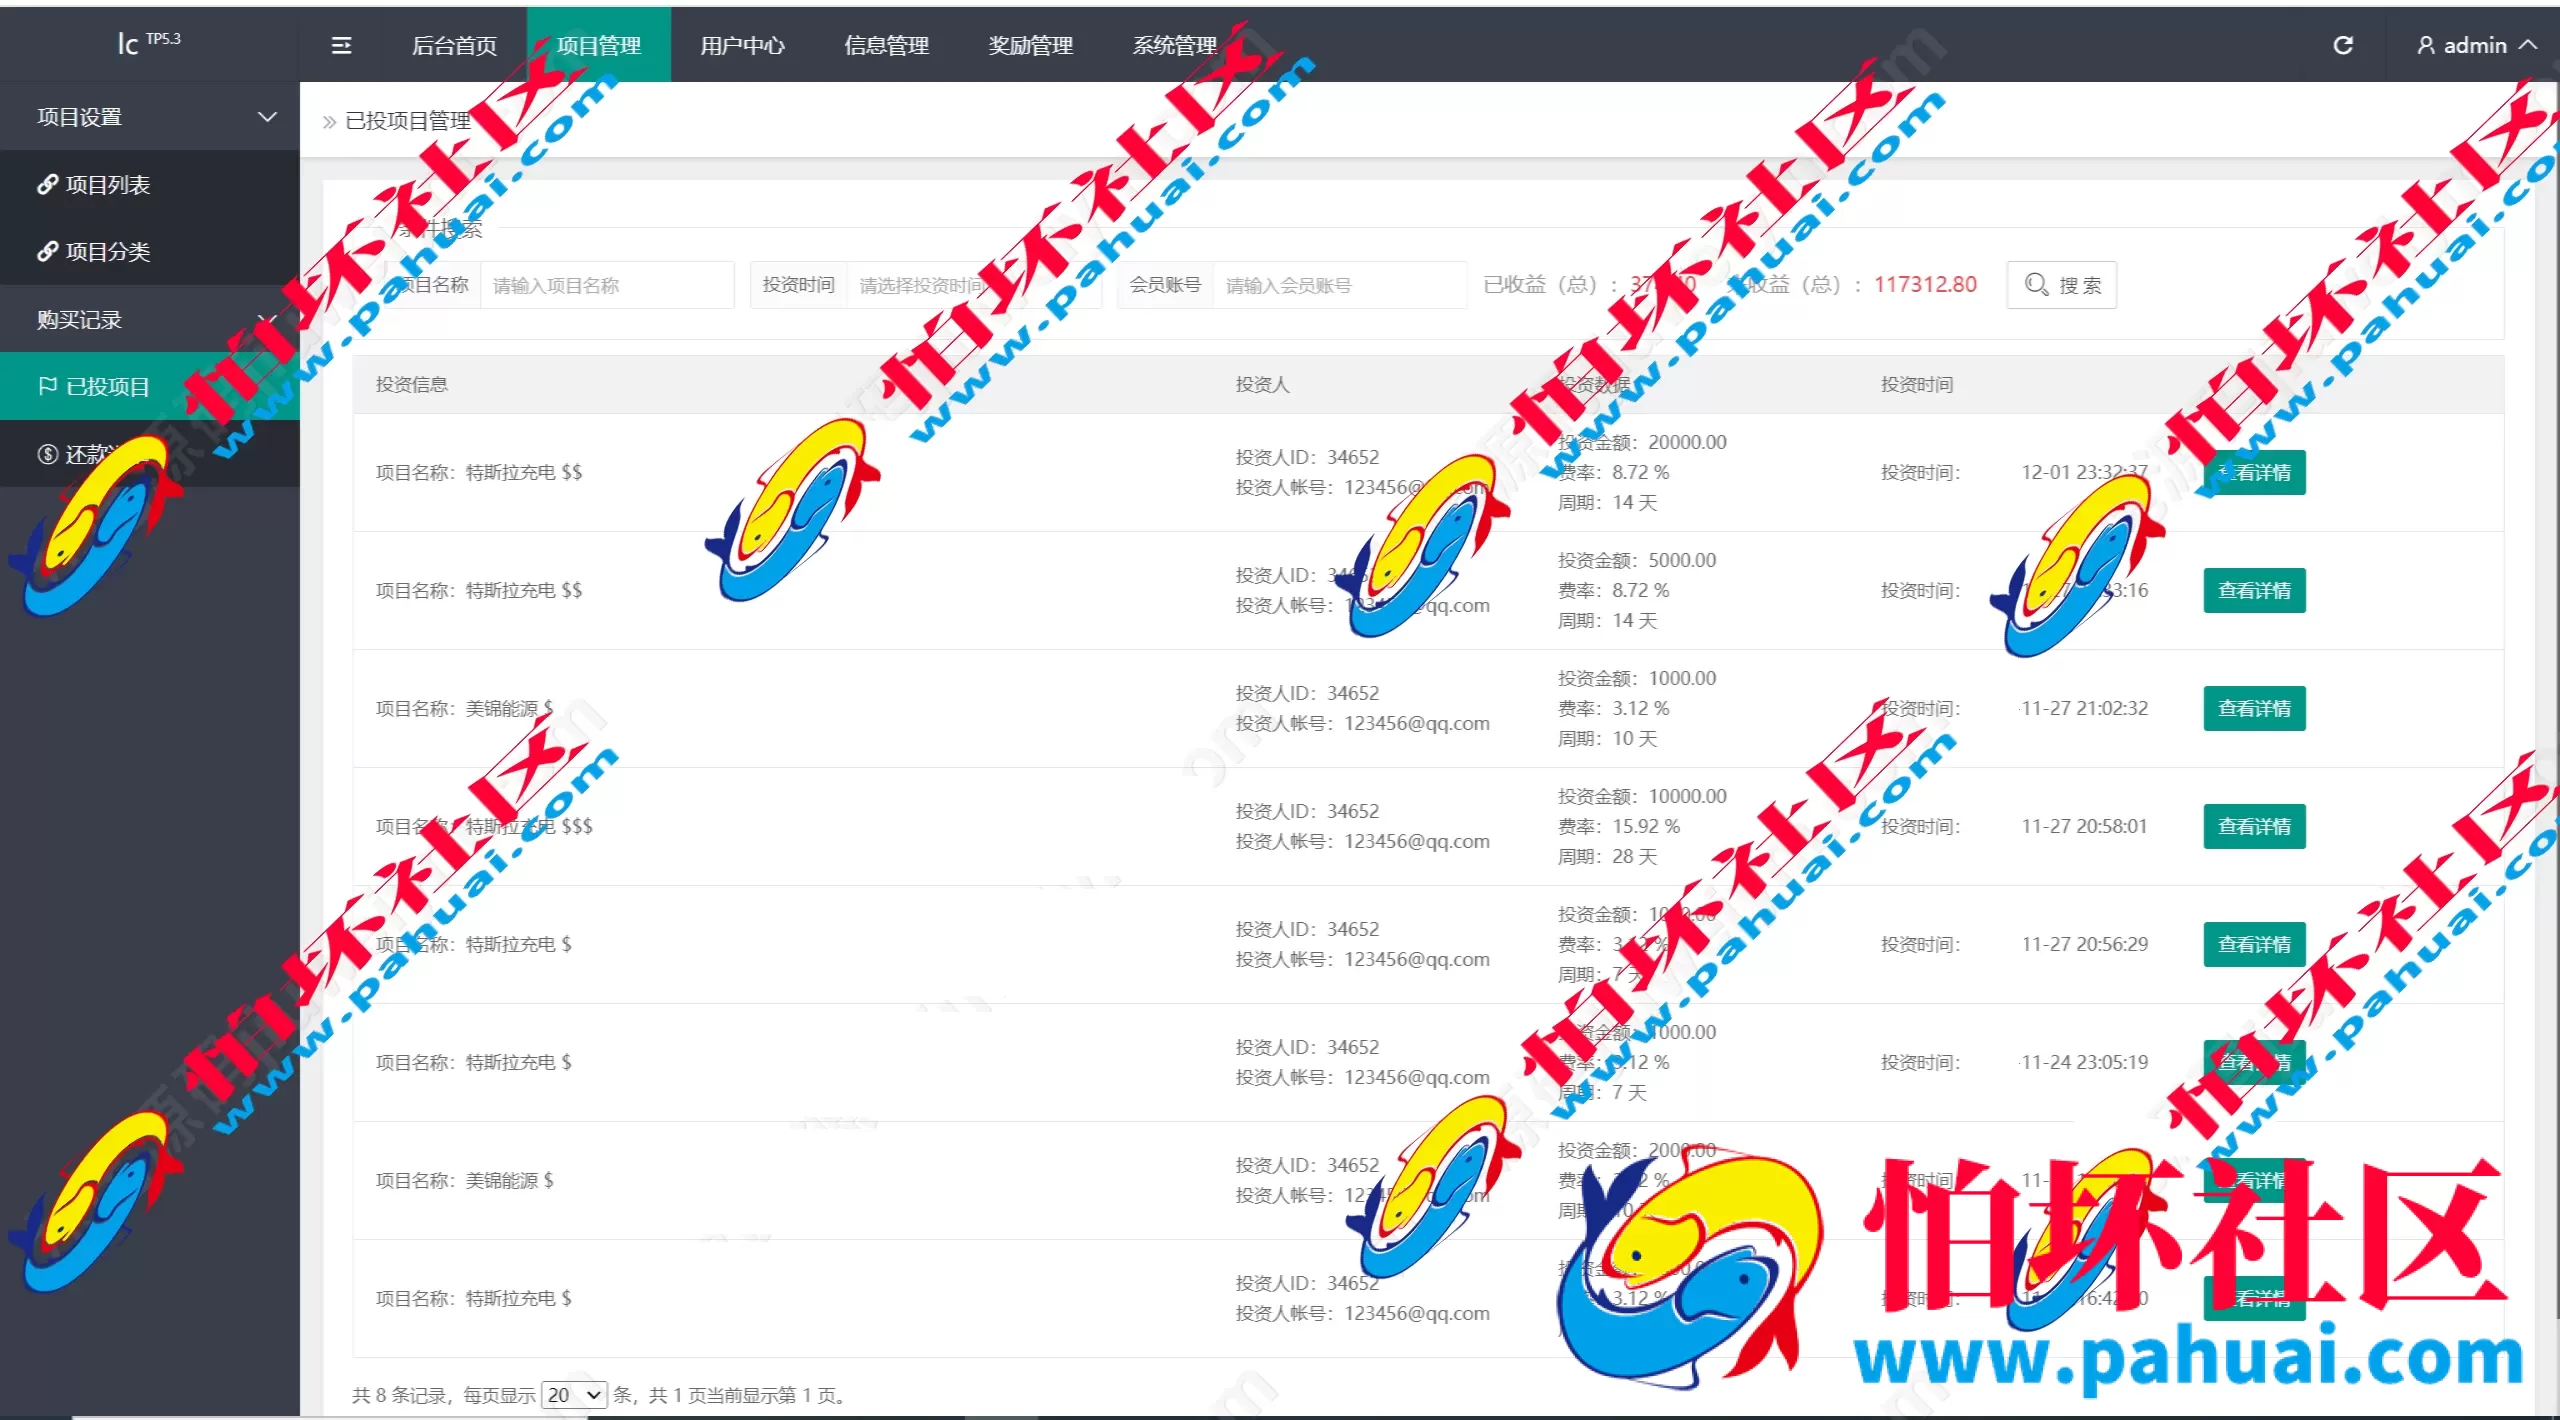Click the 投资时间 column header

[x=1916, y=384]
